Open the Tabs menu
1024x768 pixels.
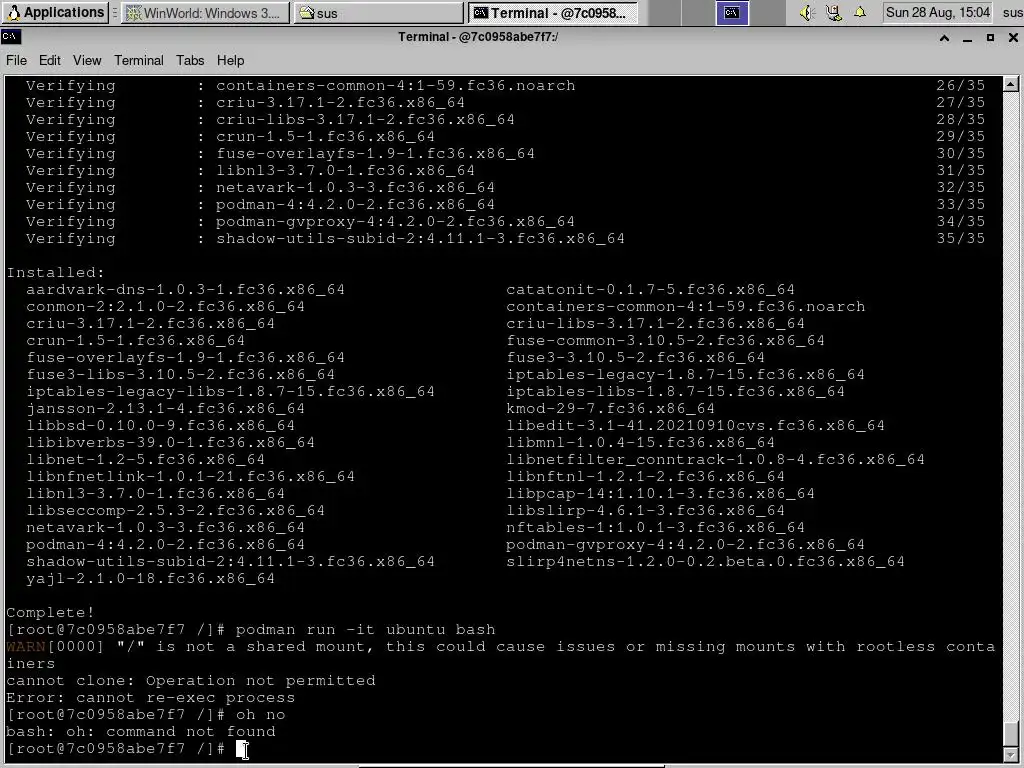[190, 60]
